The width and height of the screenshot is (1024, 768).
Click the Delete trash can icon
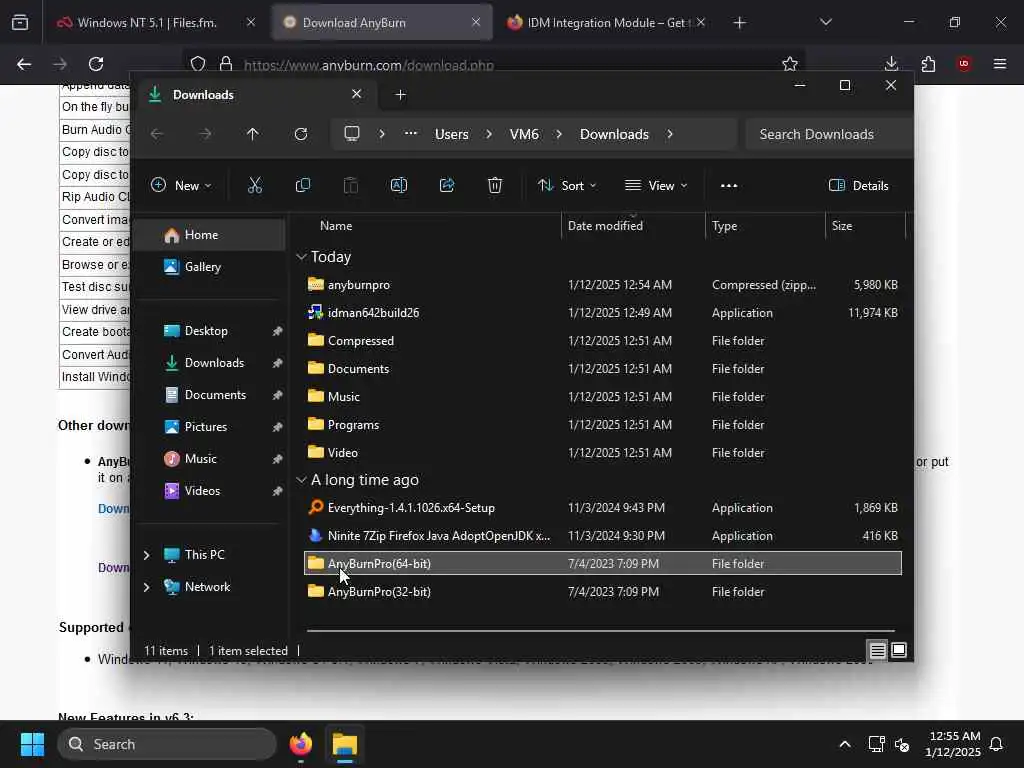click(x=495, y=185)
